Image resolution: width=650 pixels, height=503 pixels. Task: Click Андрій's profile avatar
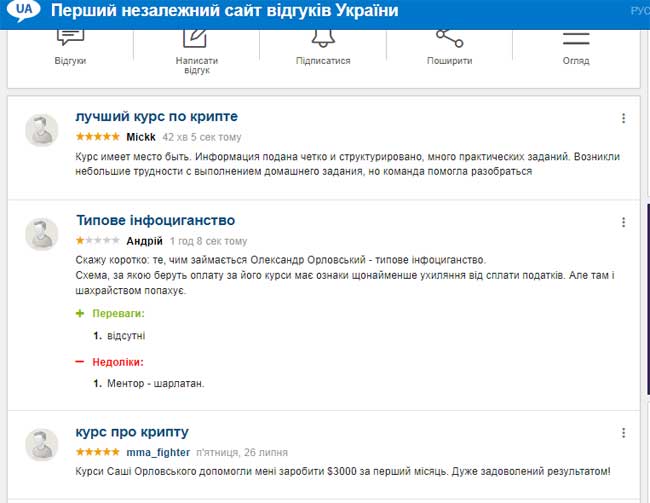42,234
